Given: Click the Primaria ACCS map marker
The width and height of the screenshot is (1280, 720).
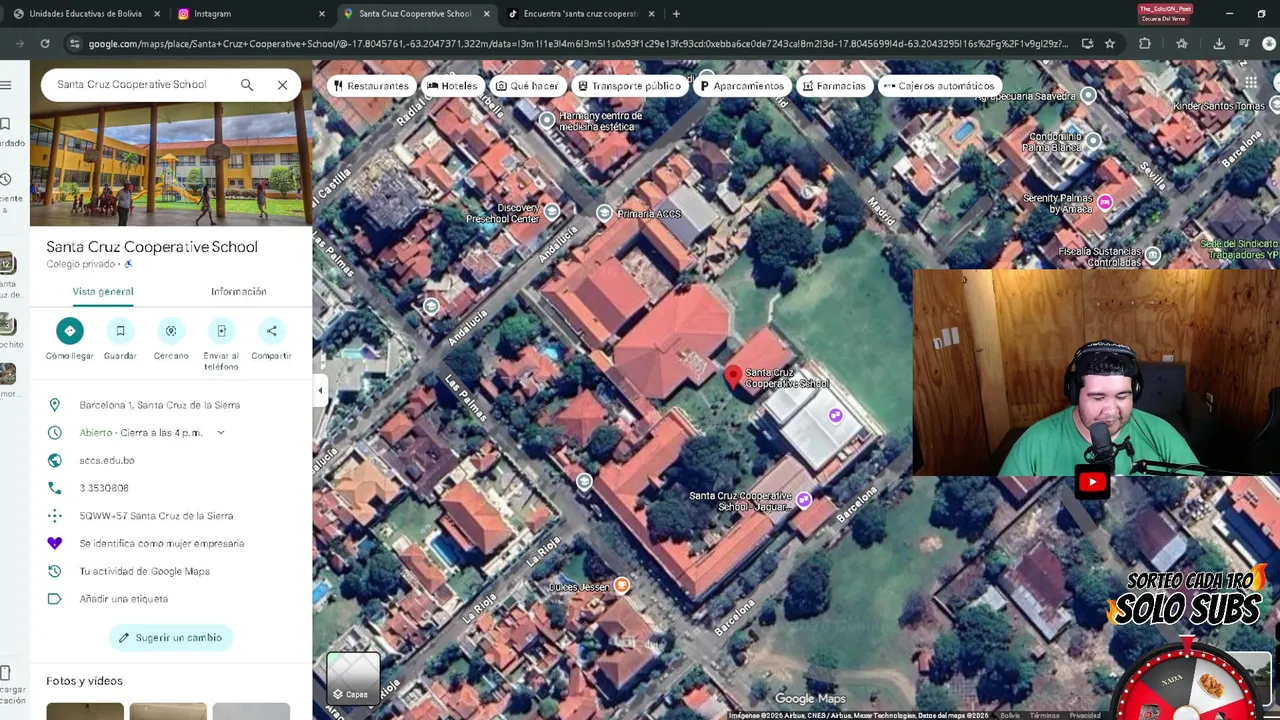Looking at the screenshot, I should tap(604, 213).
